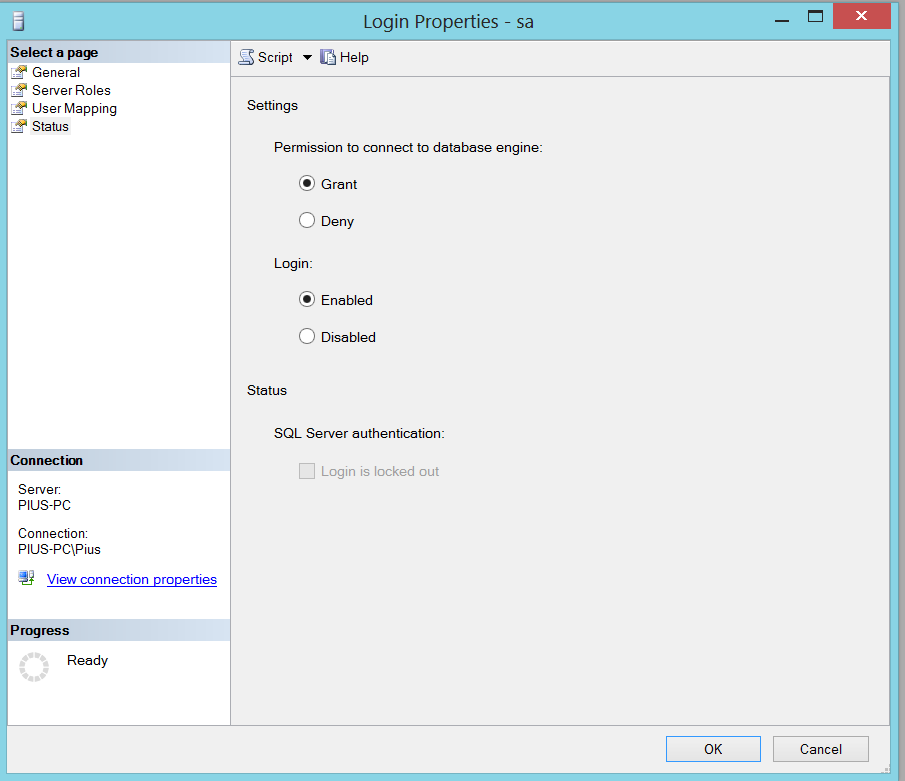Click the Script scroll icon in toolbar
The height and width of the screenshot is (781, 905).
pos(246,57)
